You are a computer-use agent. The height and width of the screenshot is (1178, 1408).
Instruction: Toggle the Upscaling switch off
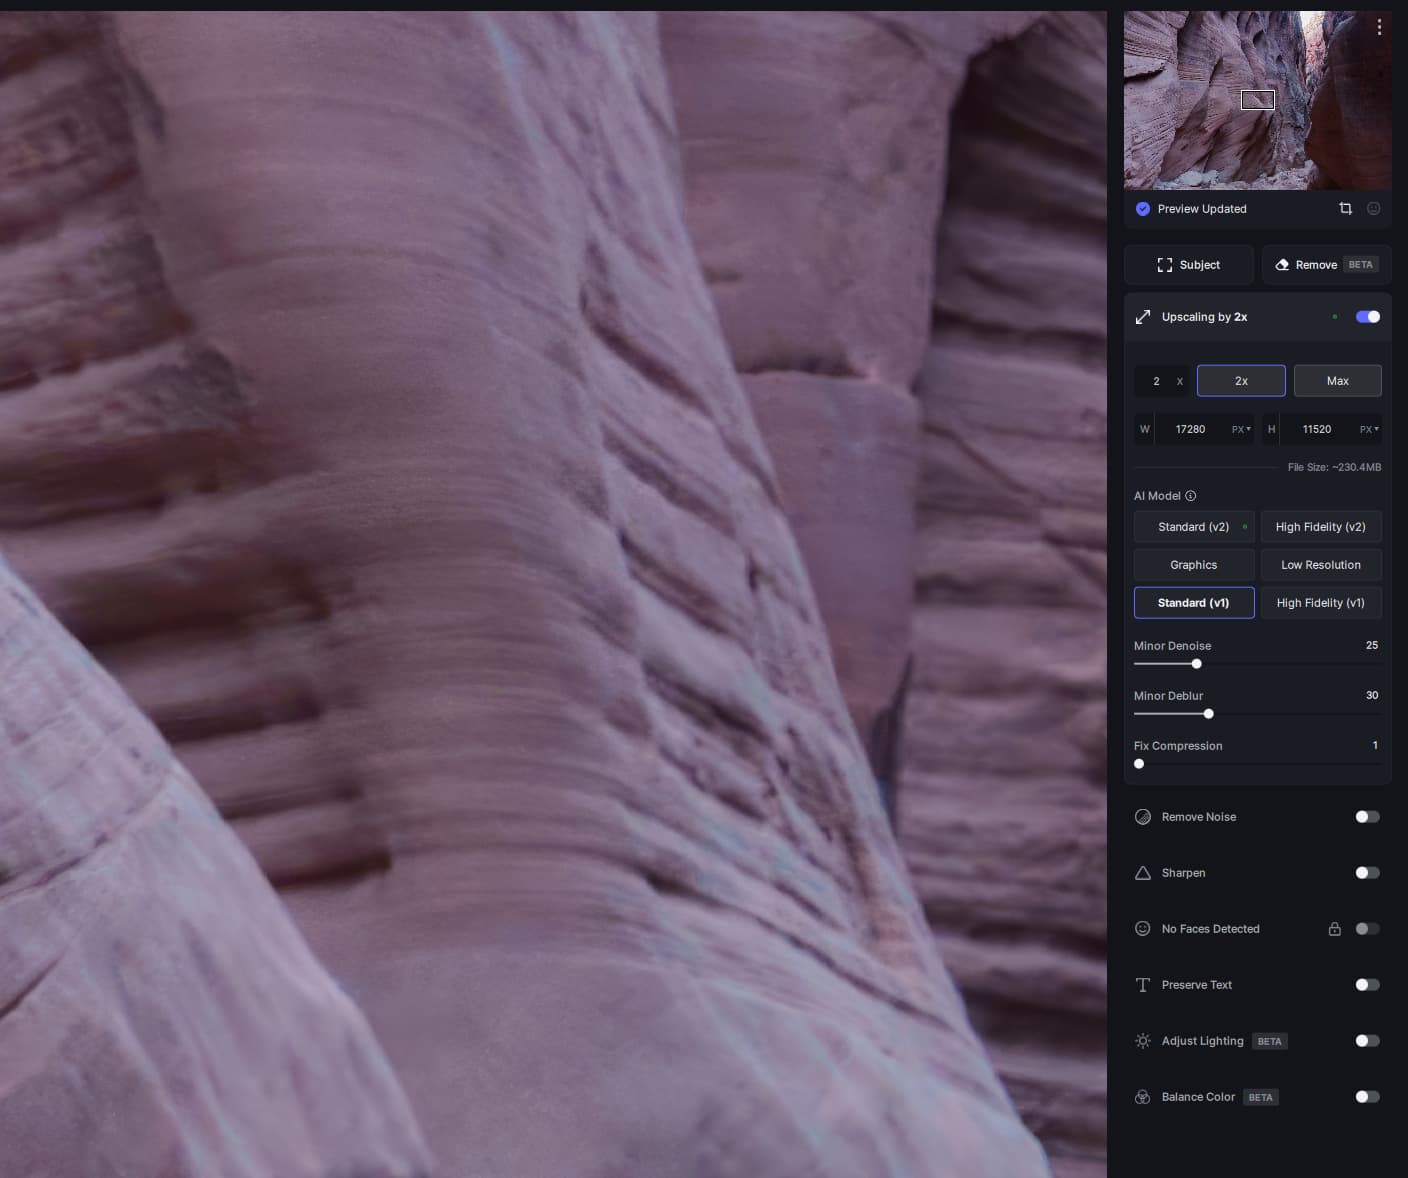click(x=1368, y=317)
